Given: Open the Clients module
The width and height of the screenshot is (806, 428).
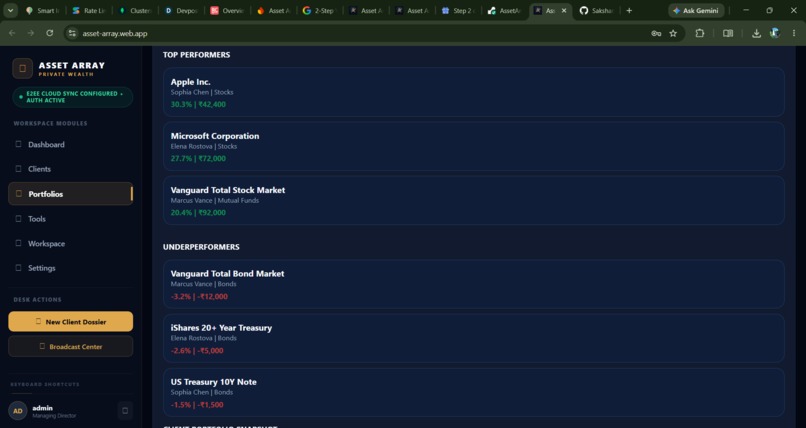Looking at the screenshot, I should (70, 169).
